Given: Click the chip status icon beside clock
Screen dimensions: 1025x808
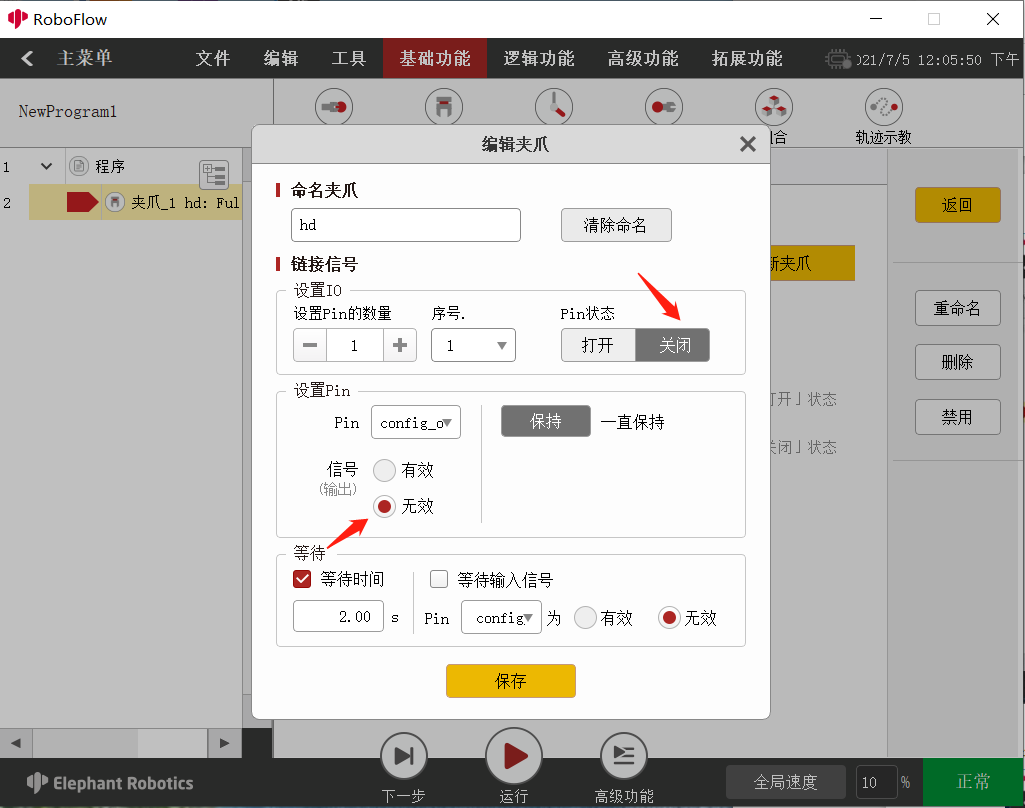Looking at the screenshot, I should 837,59.
